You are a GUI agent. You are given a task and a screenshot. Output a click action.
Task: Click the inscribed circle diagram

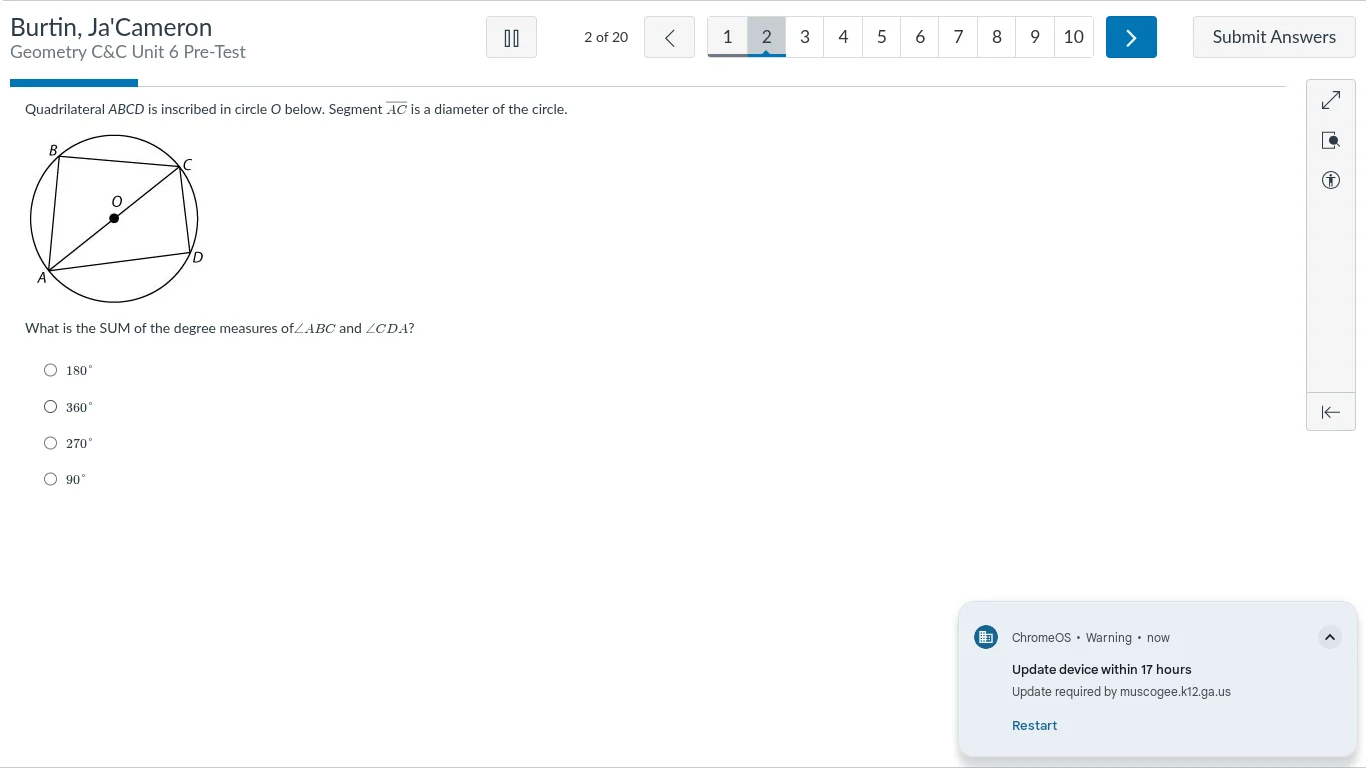(x=115, y=217)
